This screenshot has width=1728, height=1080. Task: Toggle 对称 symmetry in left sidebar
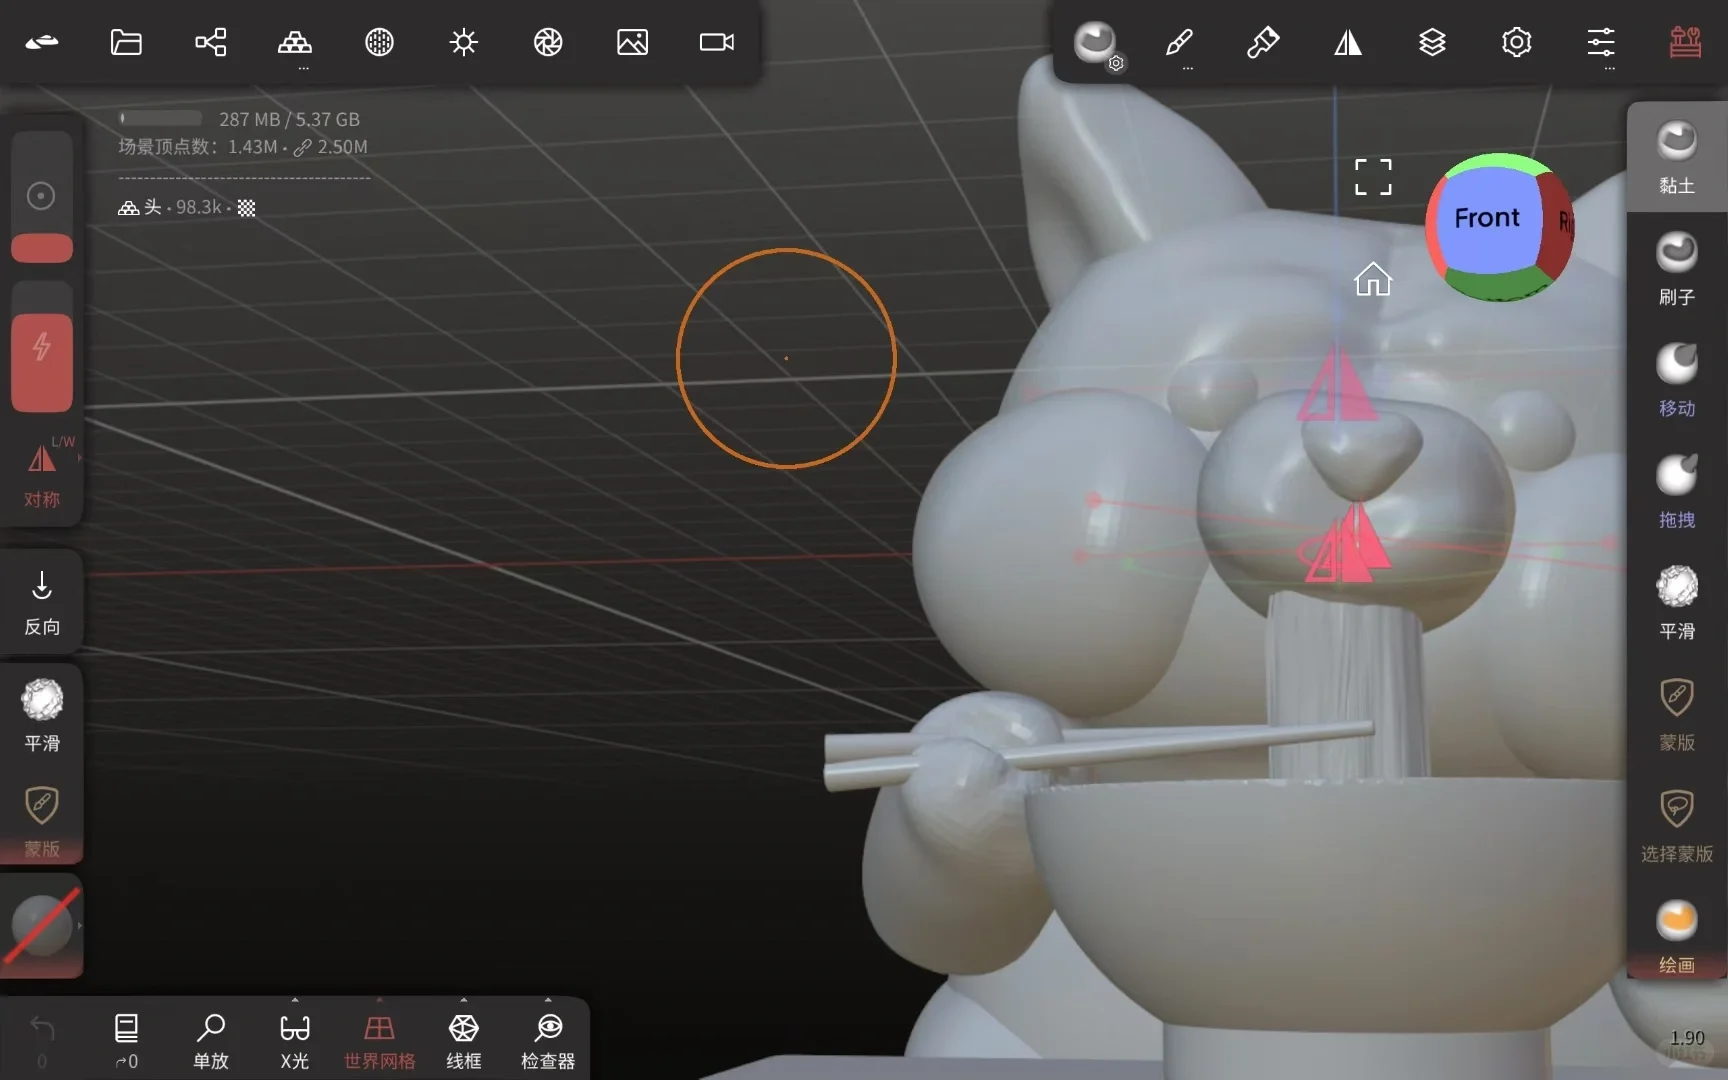tap(42, 474)
